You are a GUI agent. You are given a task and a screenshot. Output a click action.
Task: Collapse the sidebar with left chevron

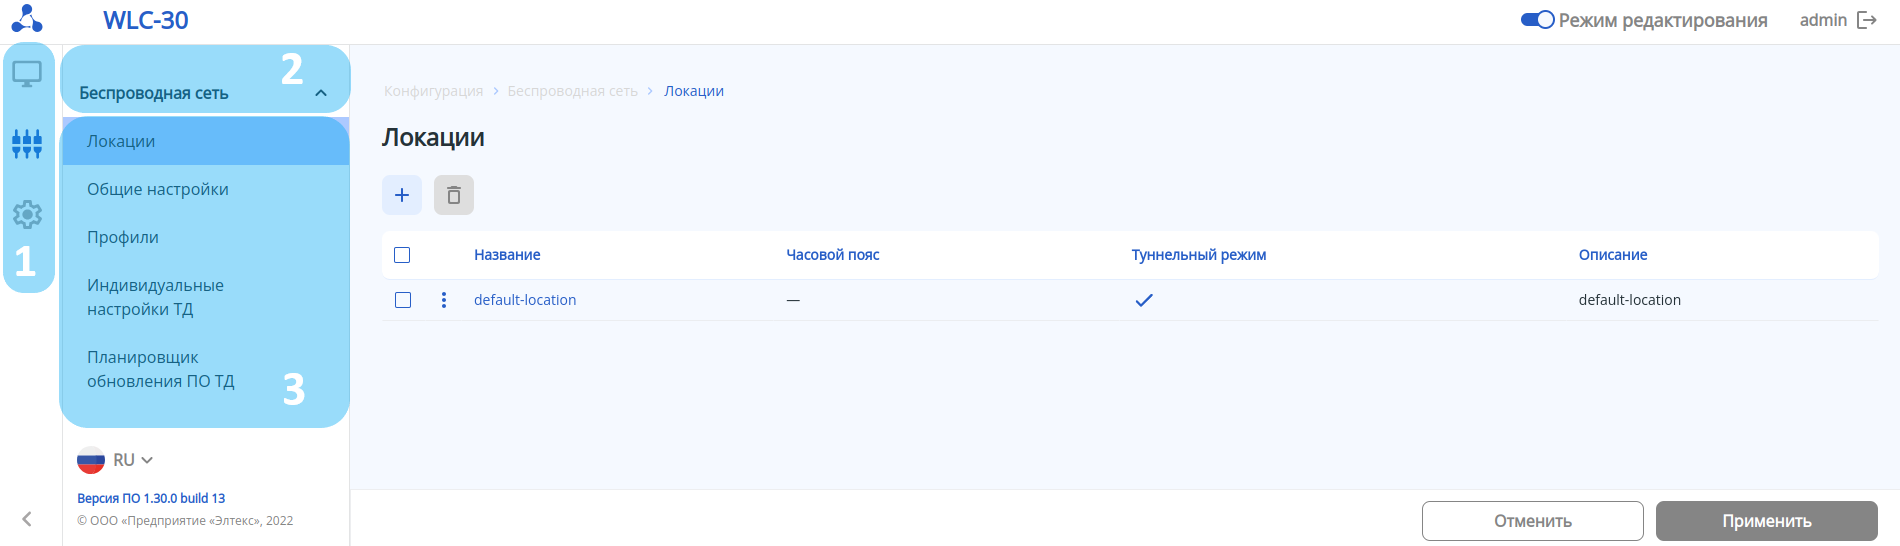pos(27,519)
